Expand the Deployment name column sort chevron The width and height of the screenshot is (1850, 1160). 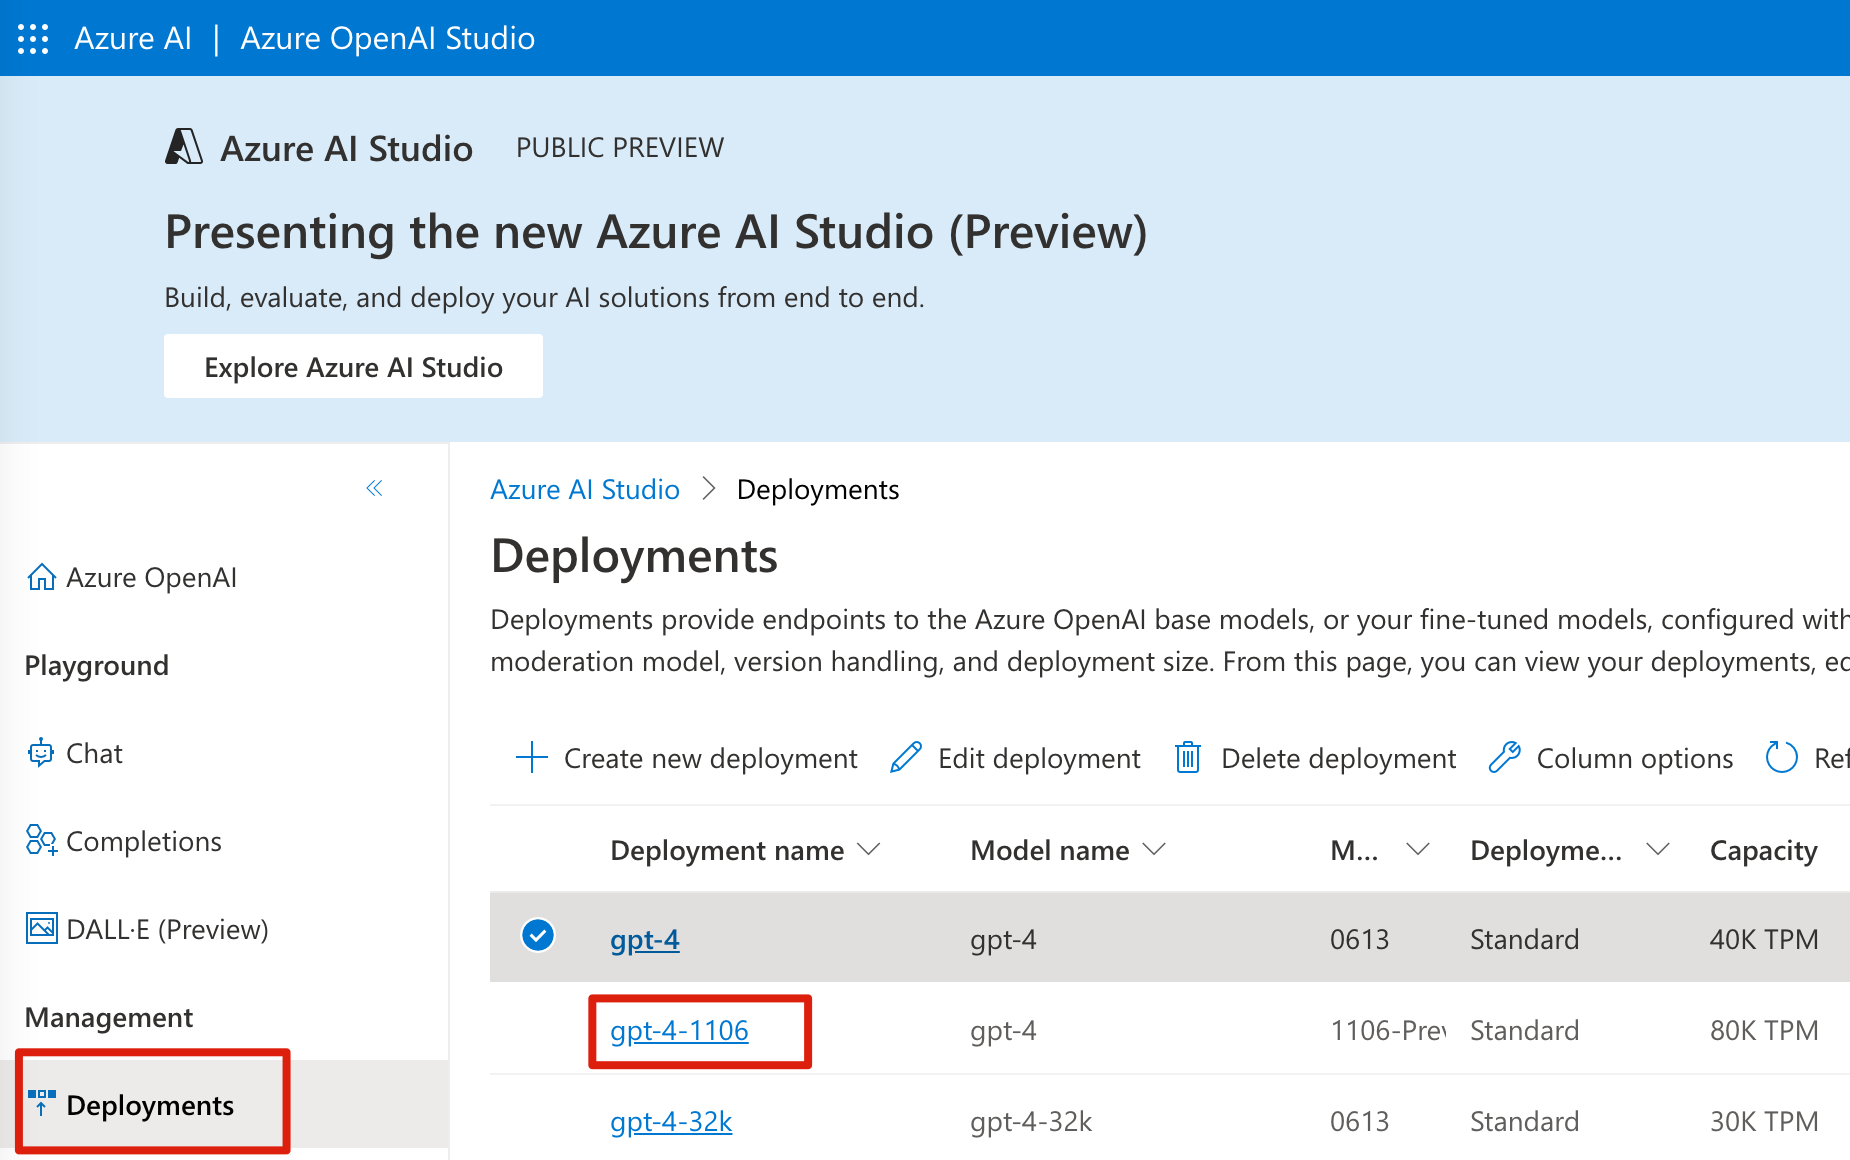[869, 849]
